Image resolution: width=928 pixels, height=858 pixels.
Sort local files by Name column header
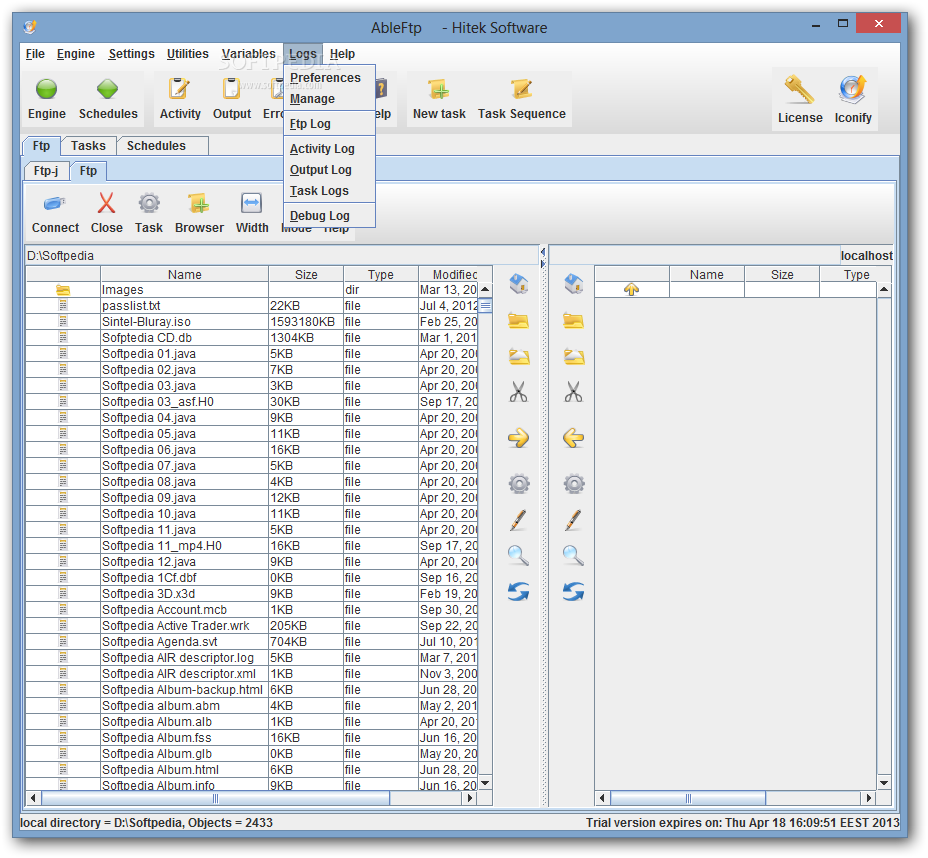185,275
